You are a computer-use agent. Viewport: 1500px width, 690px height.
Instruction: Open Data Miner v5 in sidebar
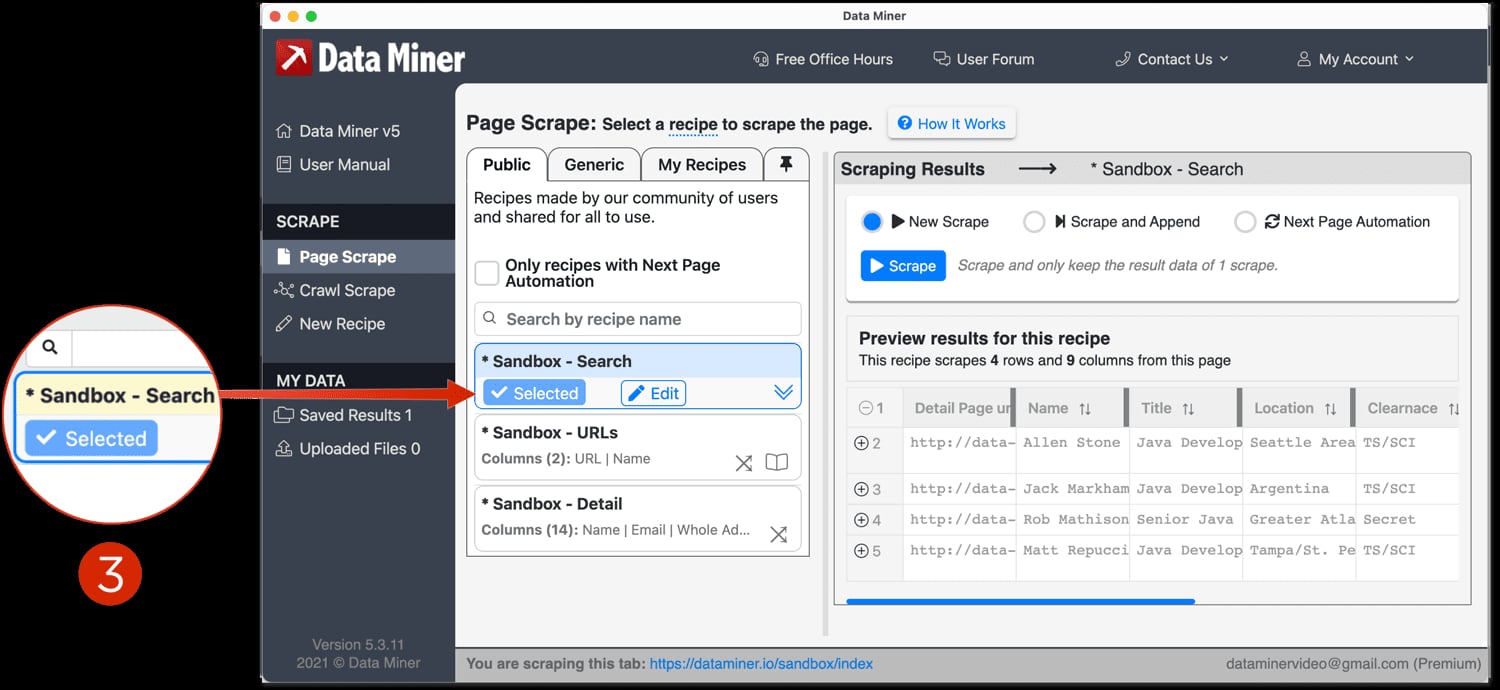338,131
